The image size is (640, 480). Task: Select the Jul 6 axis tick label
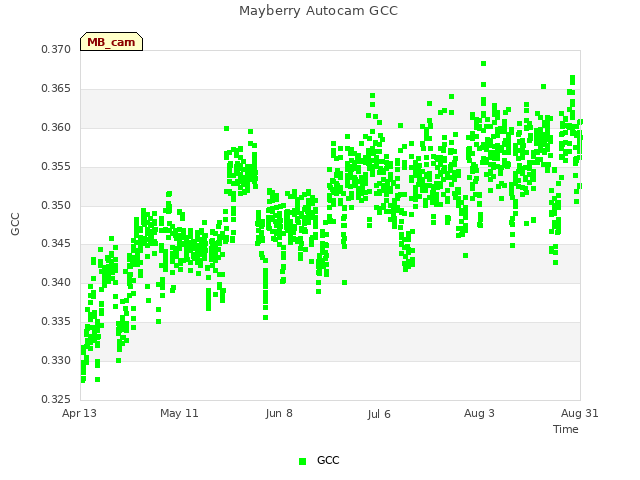coord(379,414)
